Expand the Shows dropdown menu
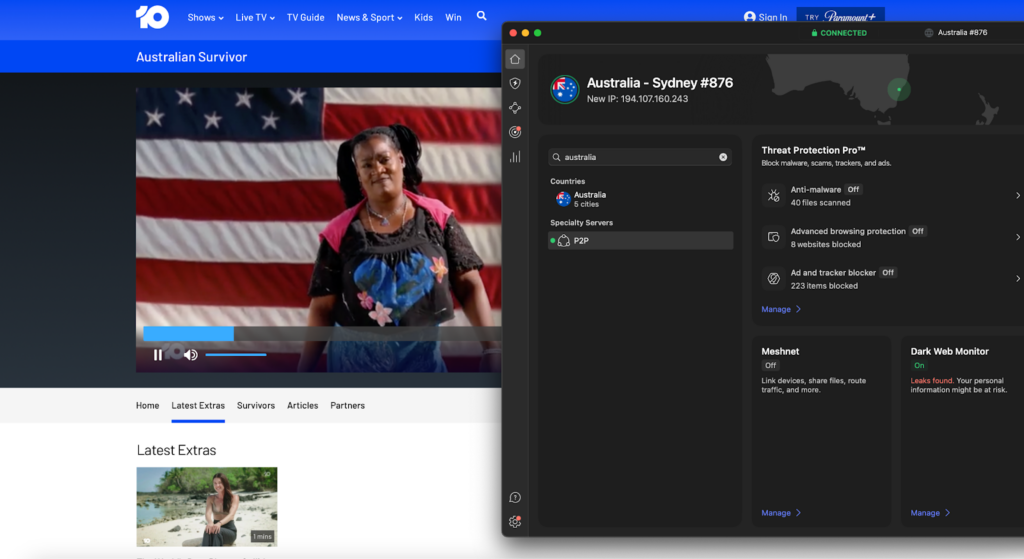 click(205, 18)
